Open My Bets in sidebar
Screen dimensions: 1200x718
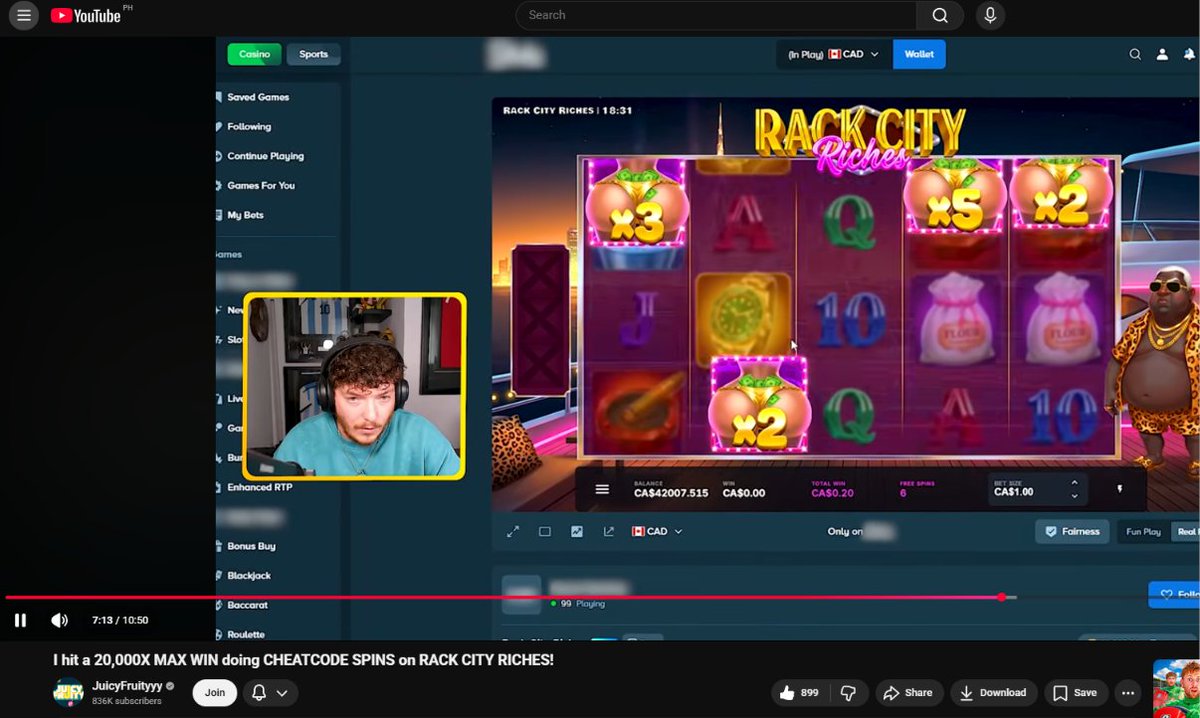pyautogui.click(x=245, y=215)
